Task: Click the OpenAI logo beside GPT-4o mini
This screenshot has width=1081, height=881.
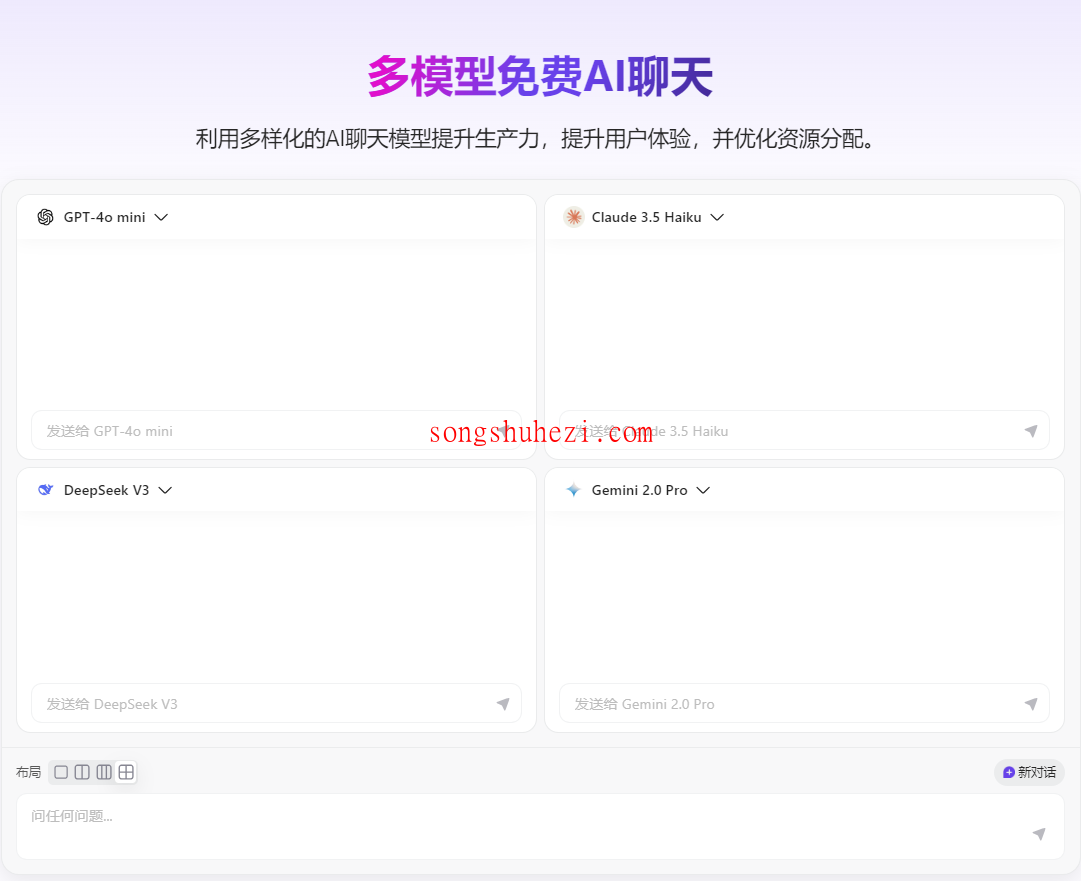Action: pos(46,217)
